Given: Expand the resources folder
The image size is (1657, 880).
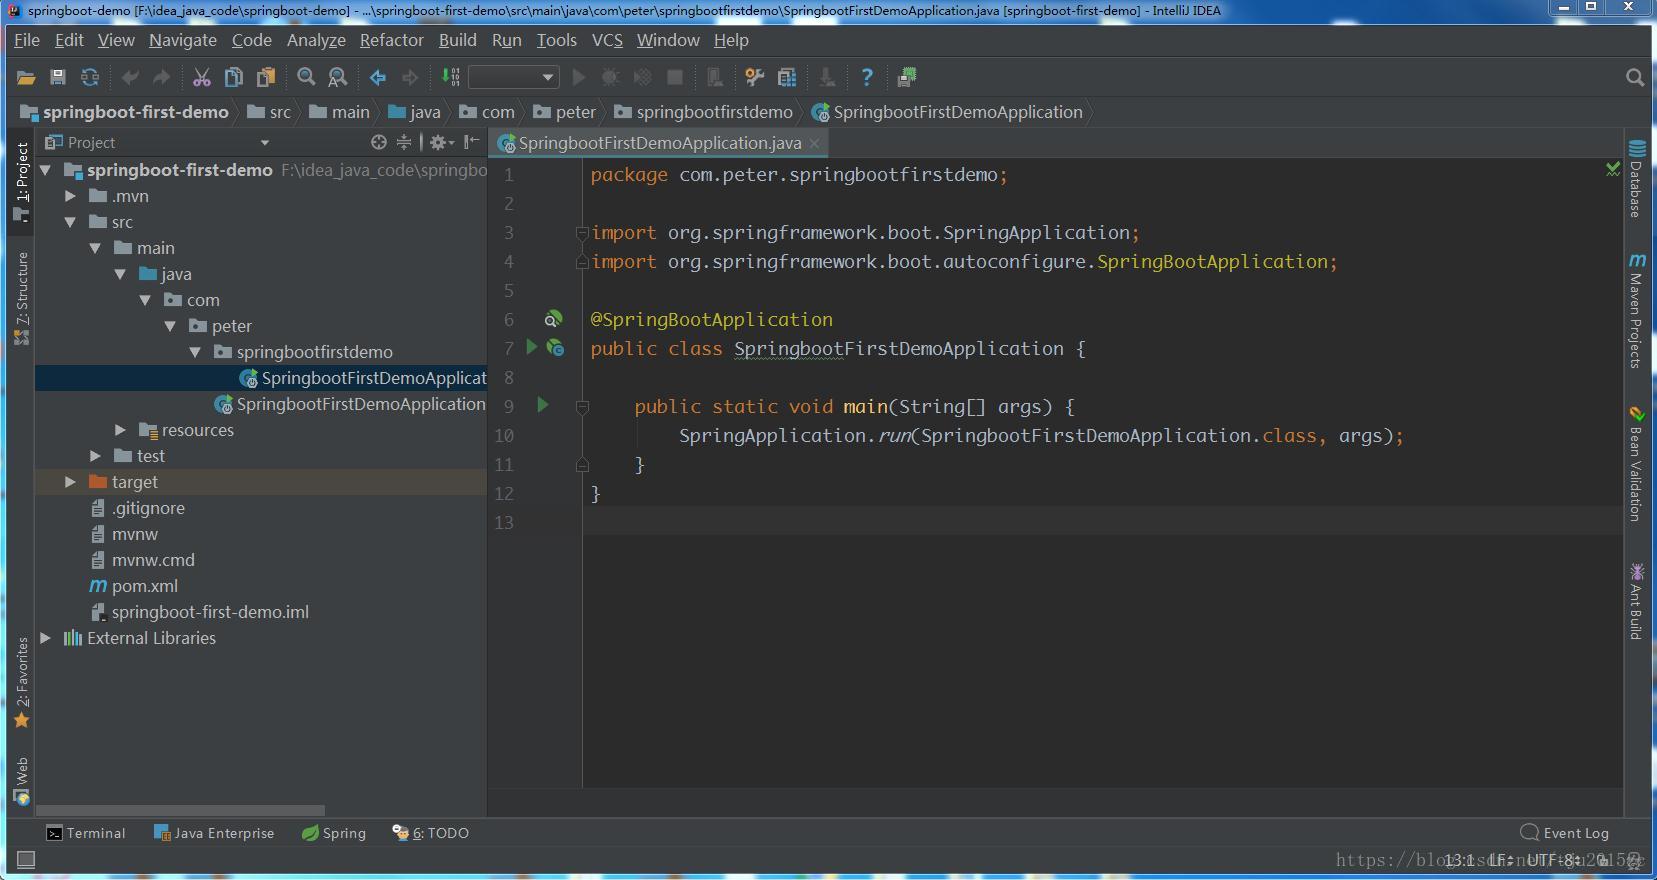Looking at the screenshot, I should pos(120,430).
